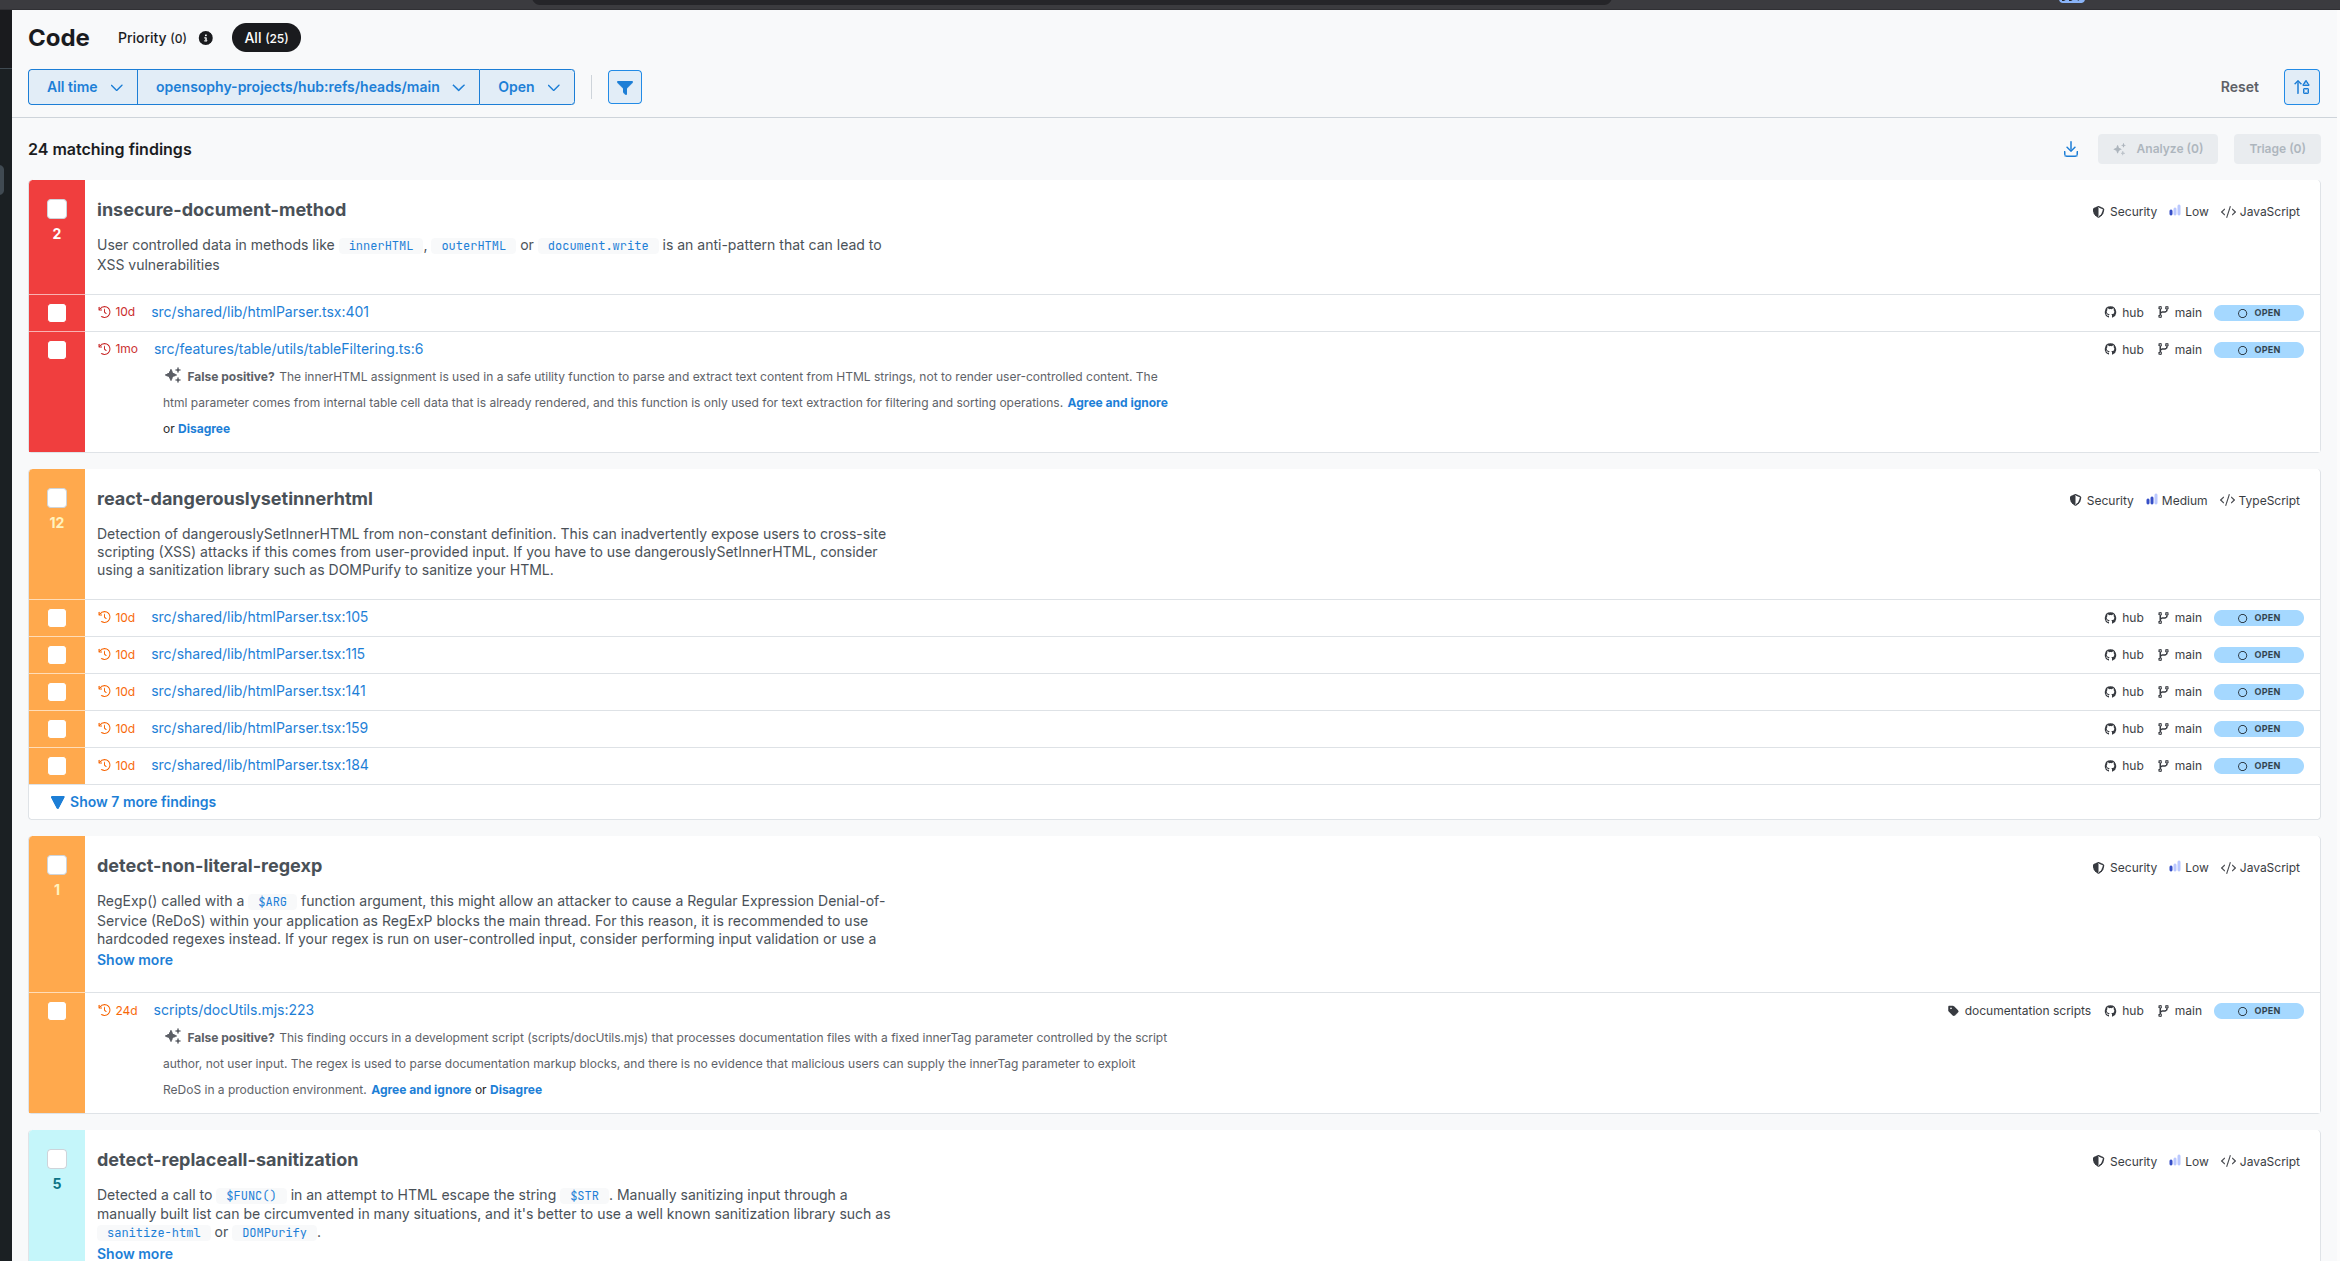Open the Open status dropdown
Viewport: 2340px width, 1261px height.
point(527,87)
